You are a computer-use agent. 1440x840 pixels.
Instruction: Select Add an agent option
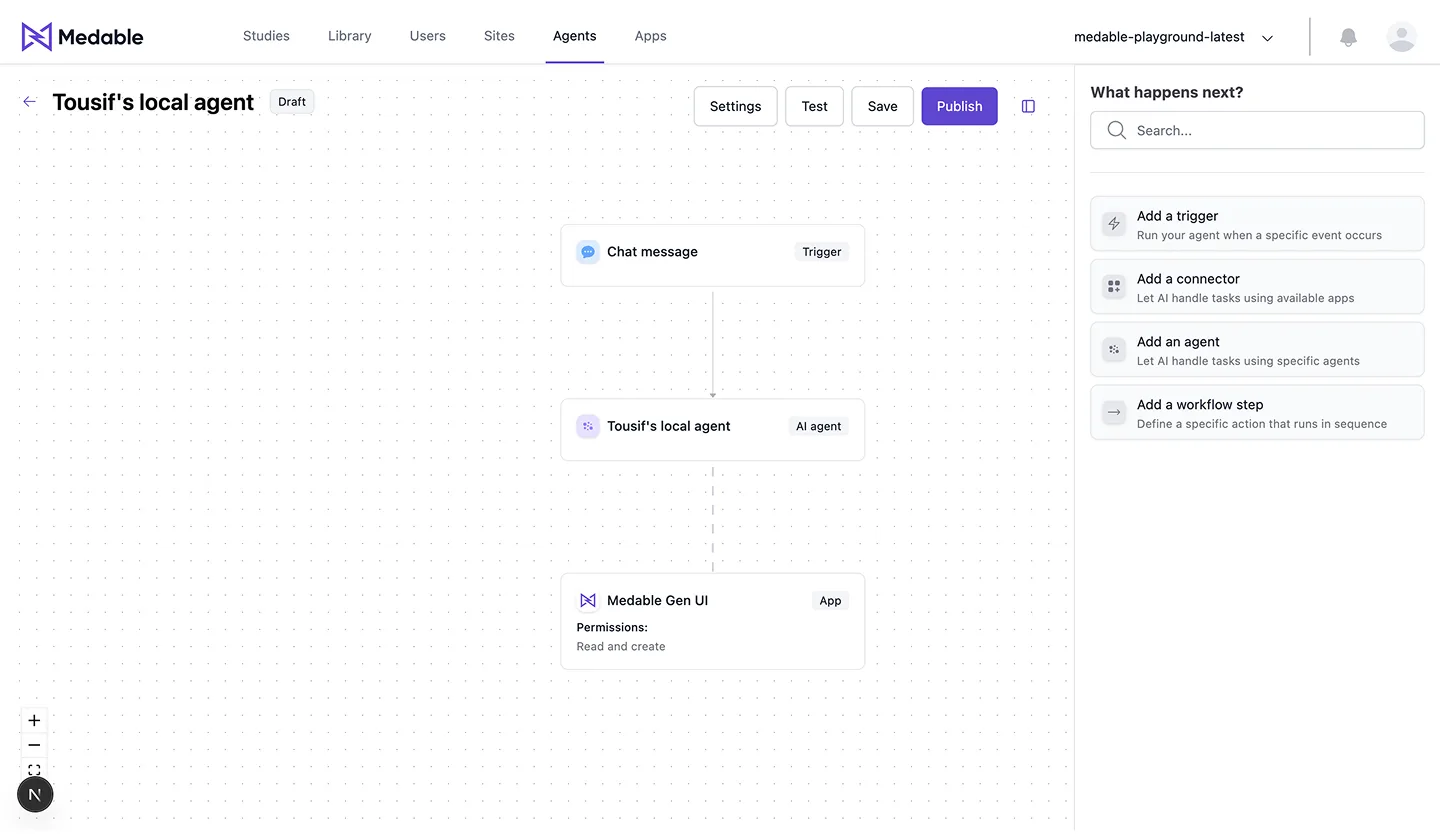(1257, 350)
